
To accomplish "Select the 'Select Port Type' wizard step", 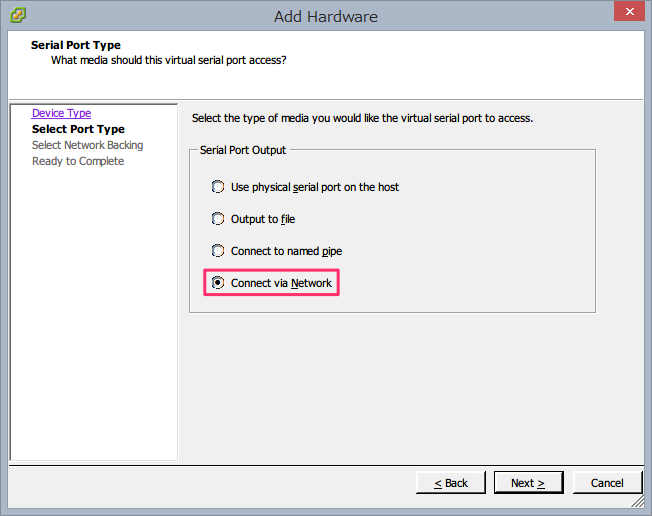I will click(78, 129).
